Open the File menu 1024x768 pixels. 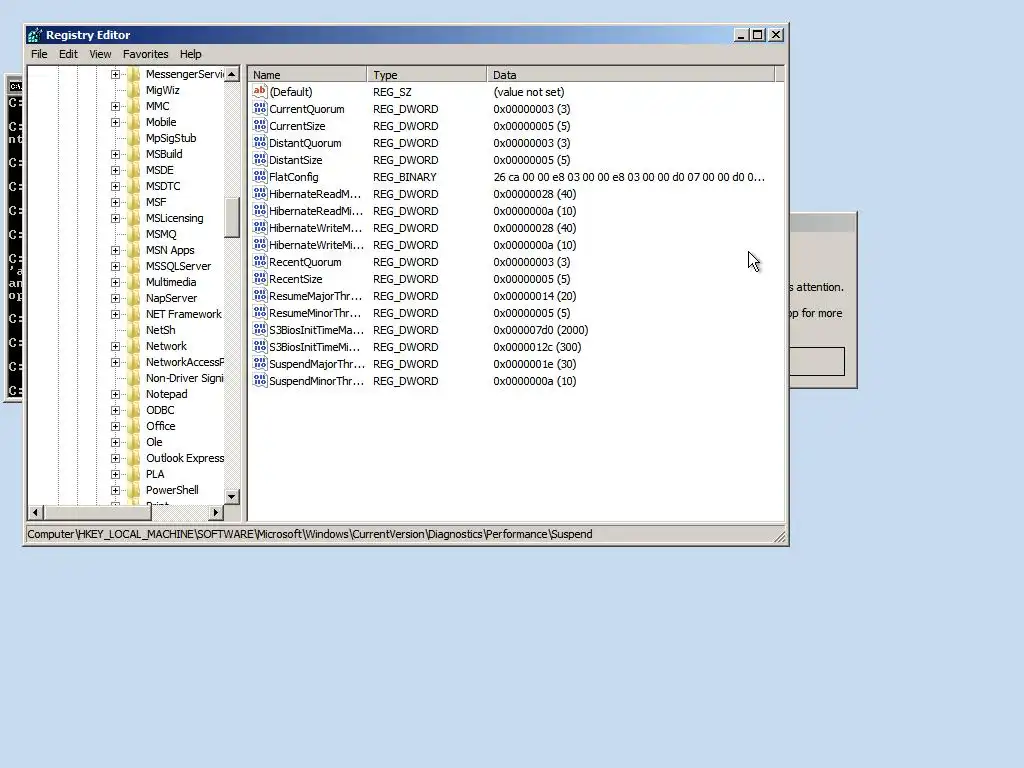[x=39, y=54]
